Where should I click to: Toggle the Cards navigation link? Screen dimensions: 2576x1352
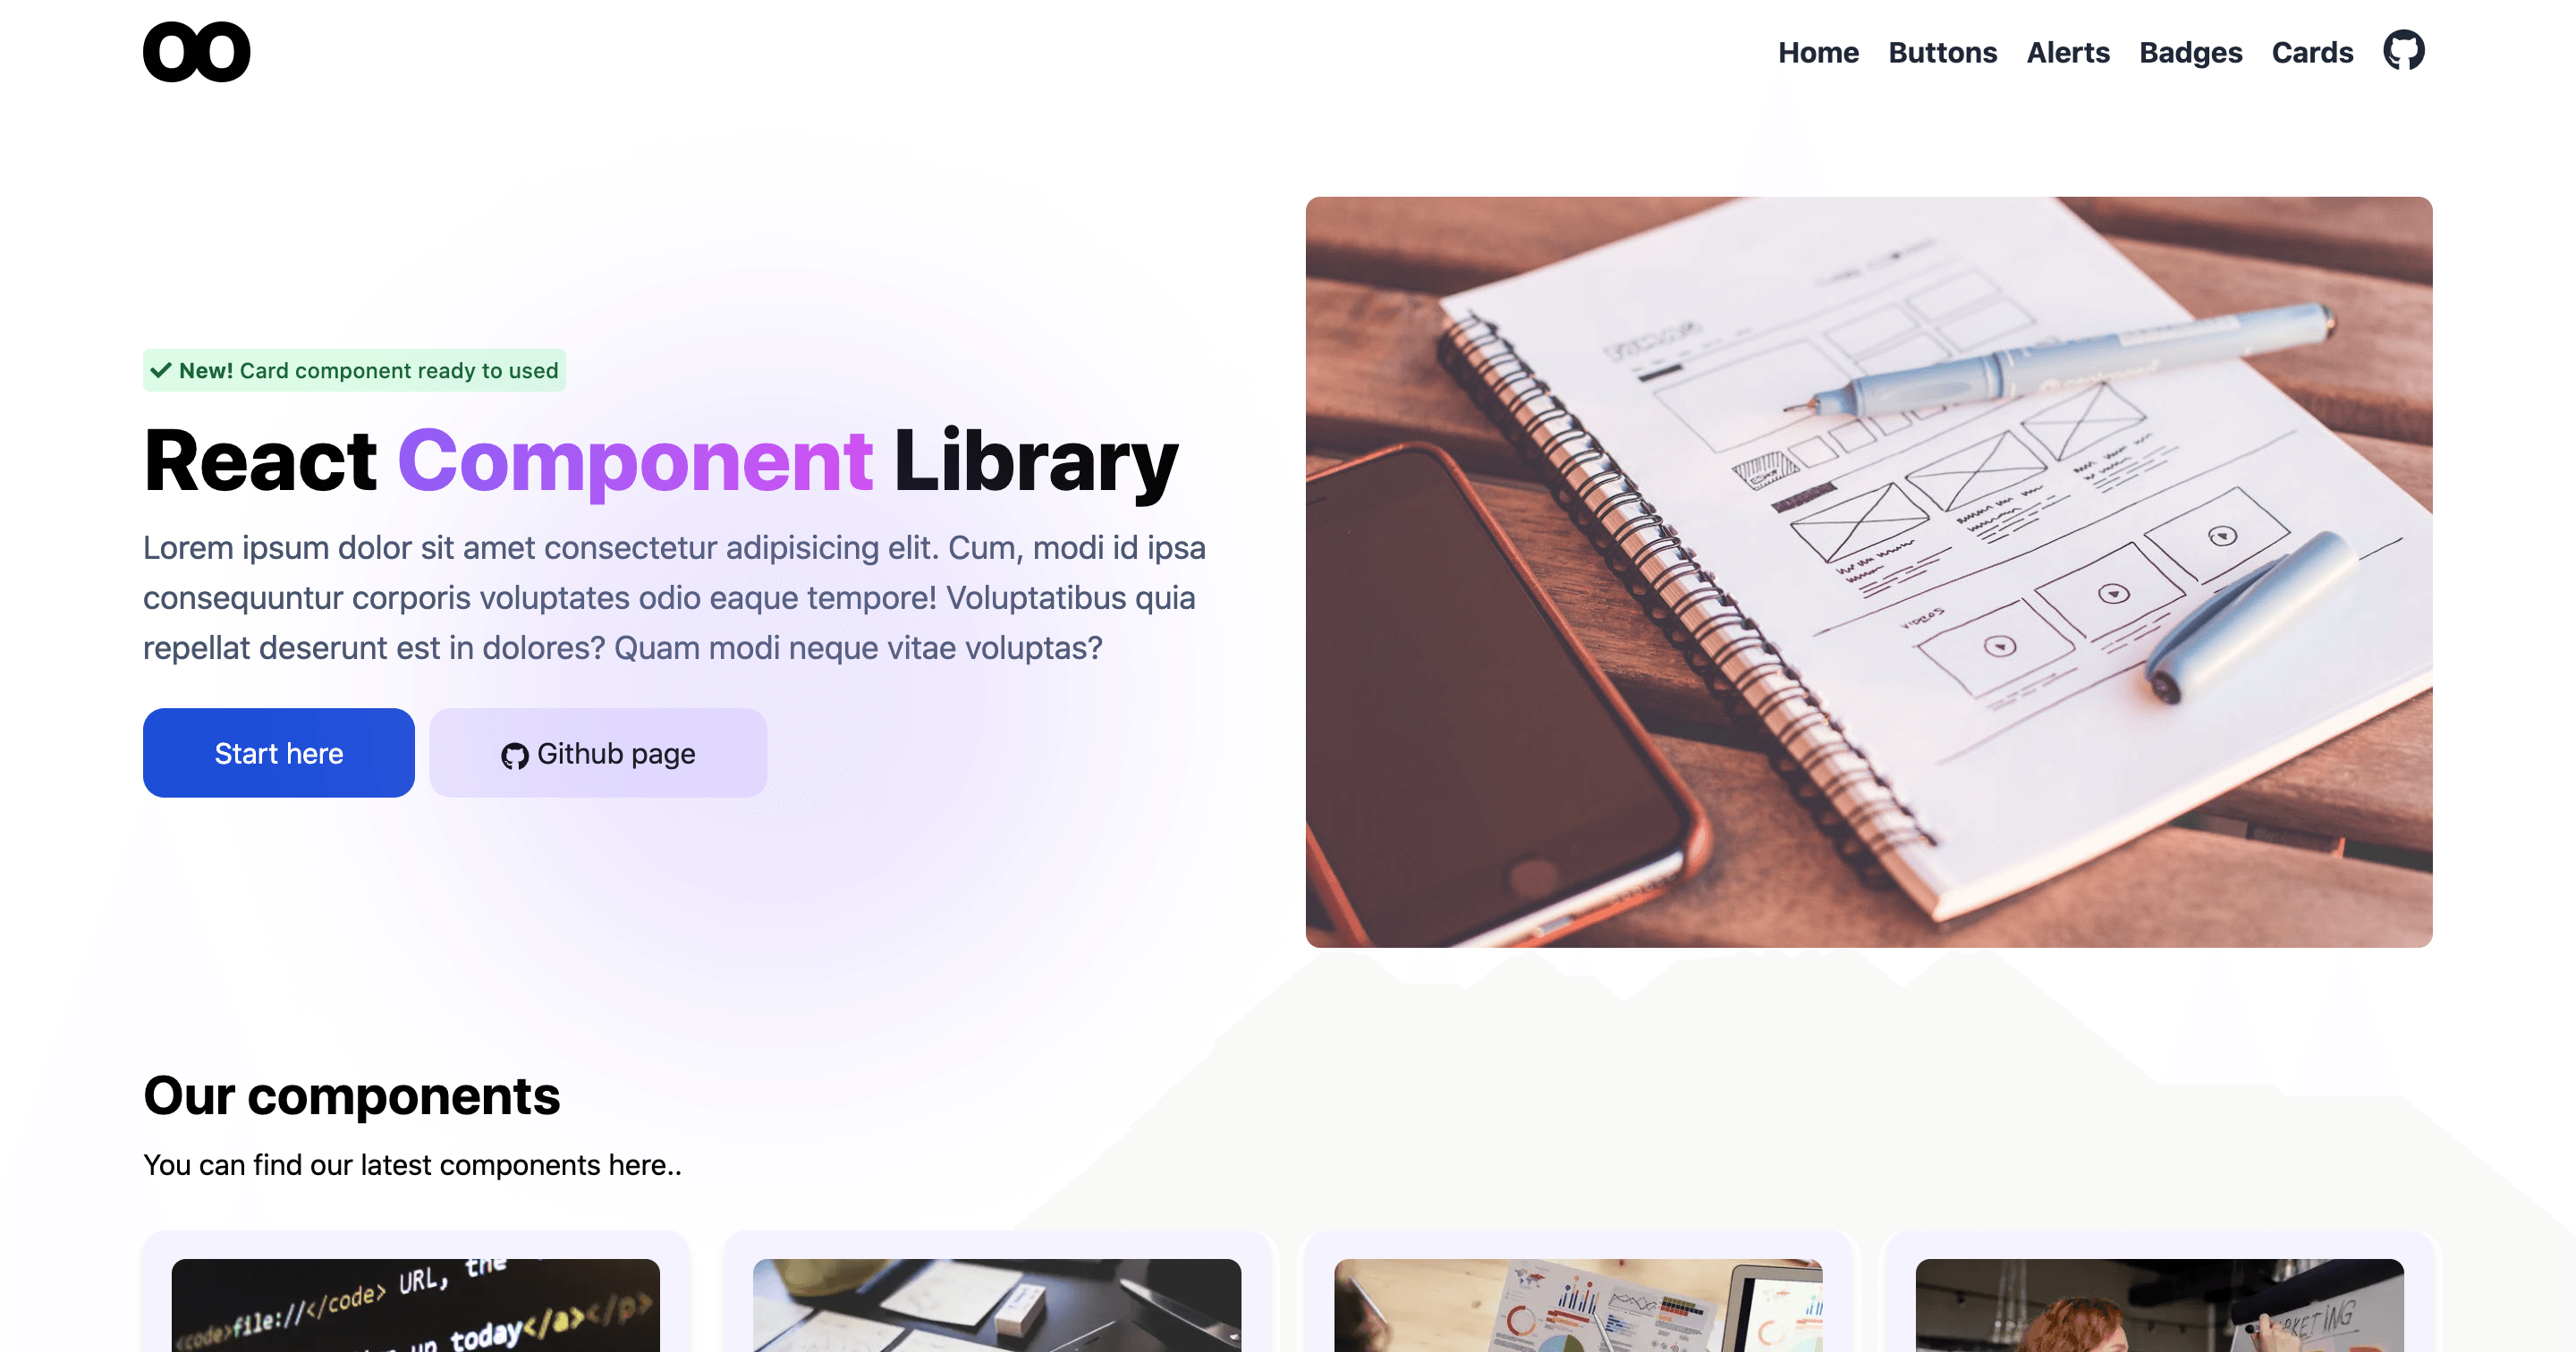tap(2312, 51)
